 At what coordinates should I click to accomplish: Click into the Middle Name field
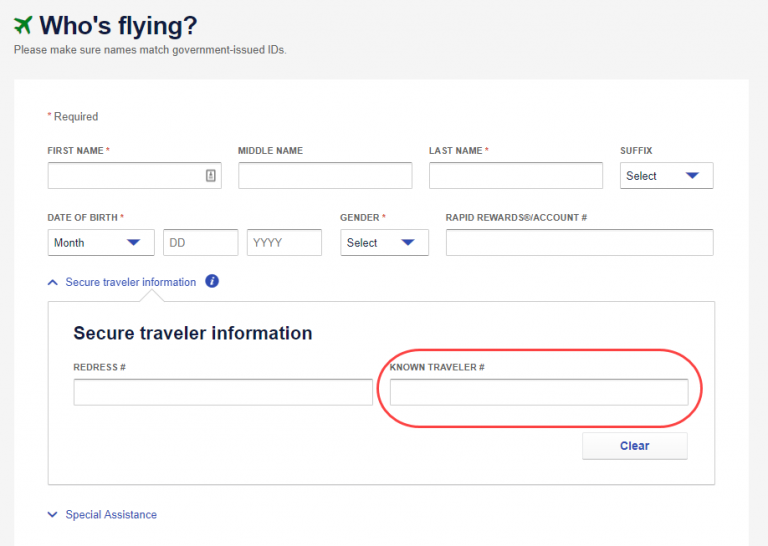tap(325, 176)
